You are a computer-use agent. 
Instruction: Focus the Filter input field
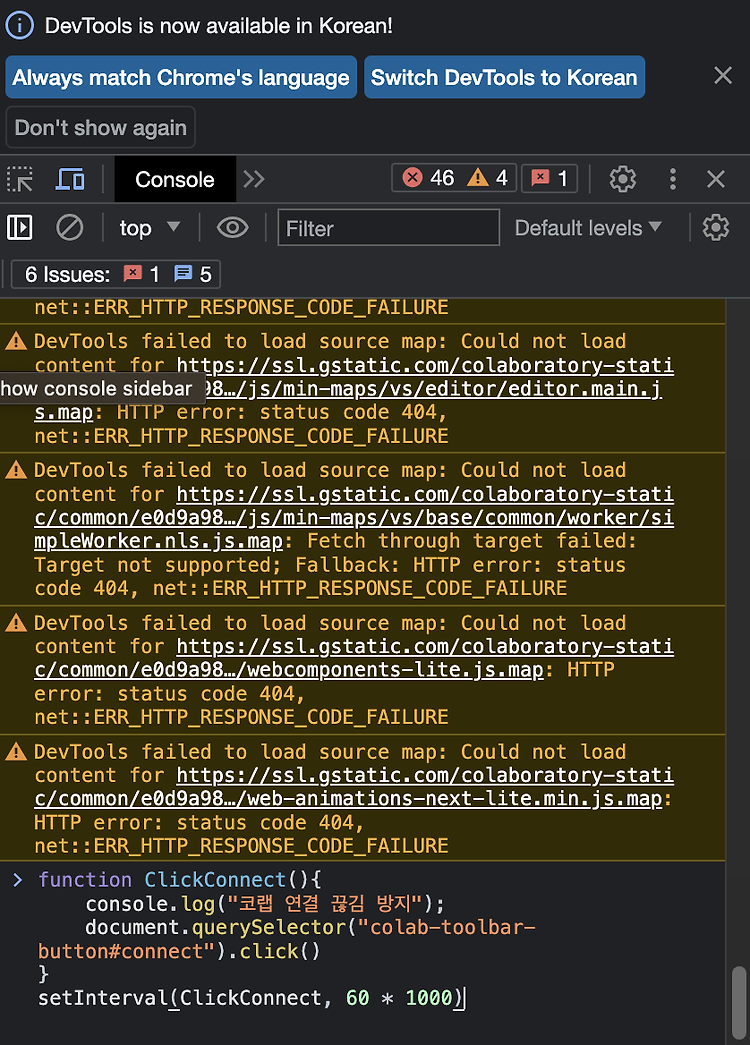(x=389, y=228)
